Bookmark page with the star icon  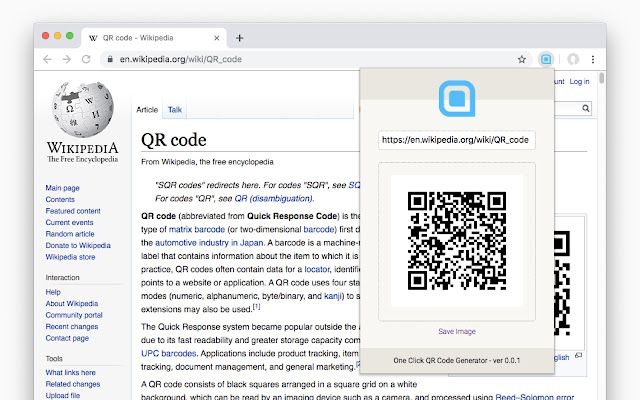[522, 60]
